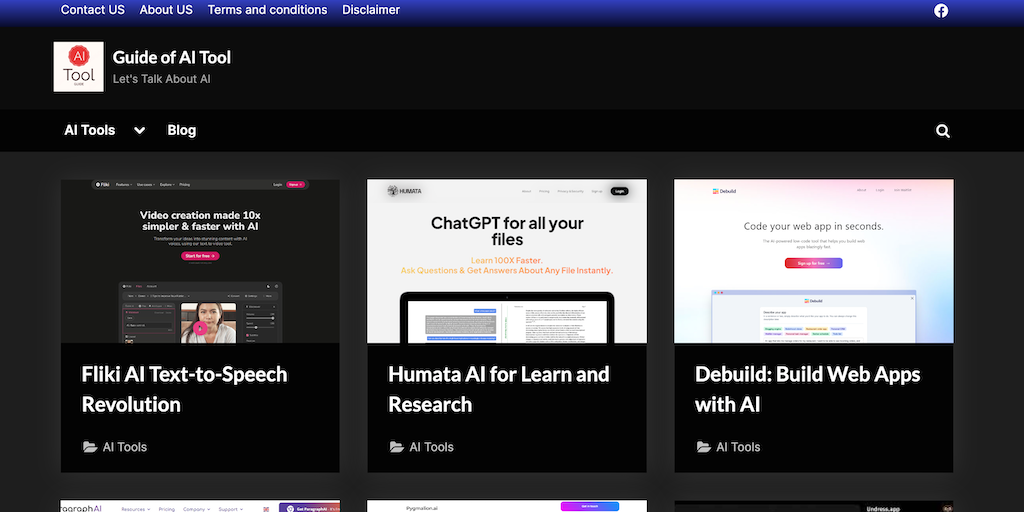
Task: Click folder icon under Fliki AI card
Action: click(x=89, y=447)
